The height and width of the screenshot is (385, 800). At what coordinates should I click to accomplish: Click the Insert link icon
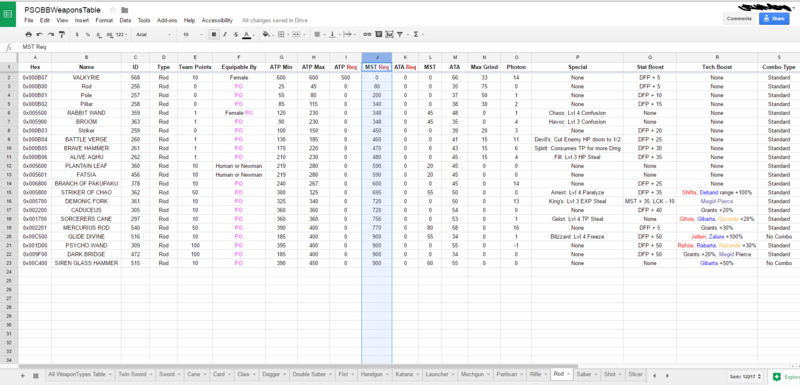[367, 35]
